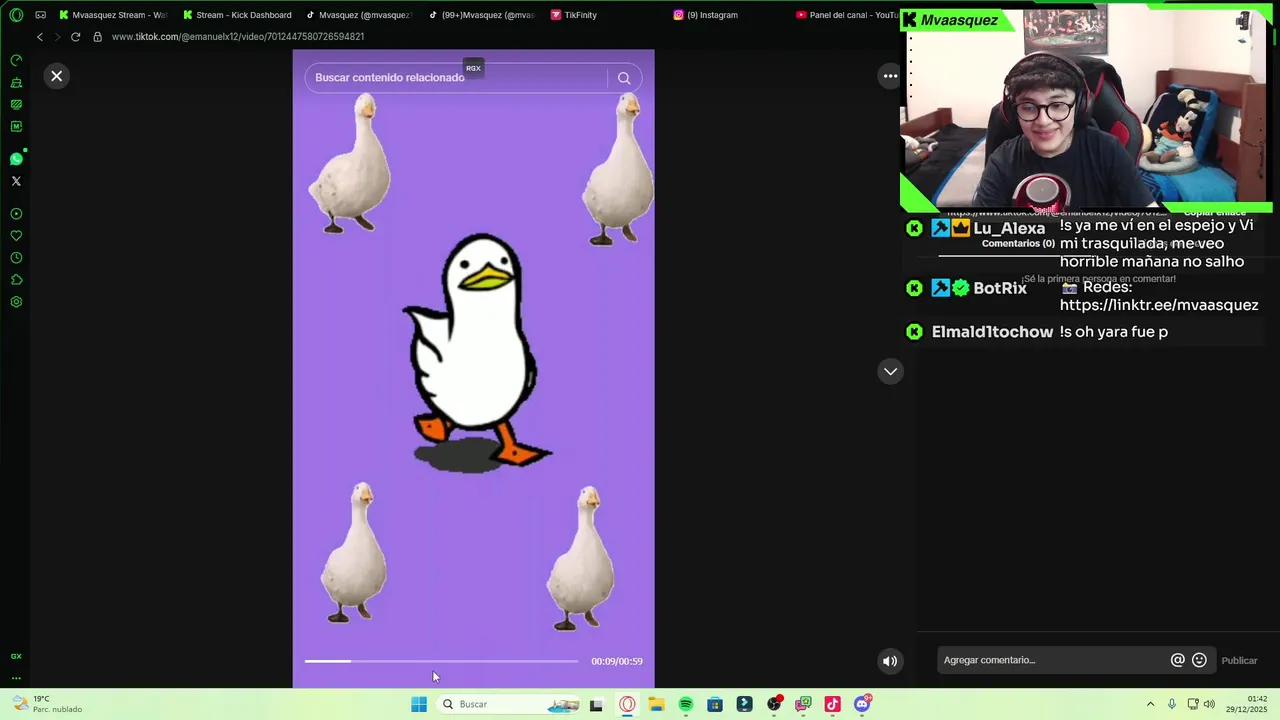The image size is (1280, 720).
Task: Open Microsoft Store from the taskbar
Action: pos(715,704)
